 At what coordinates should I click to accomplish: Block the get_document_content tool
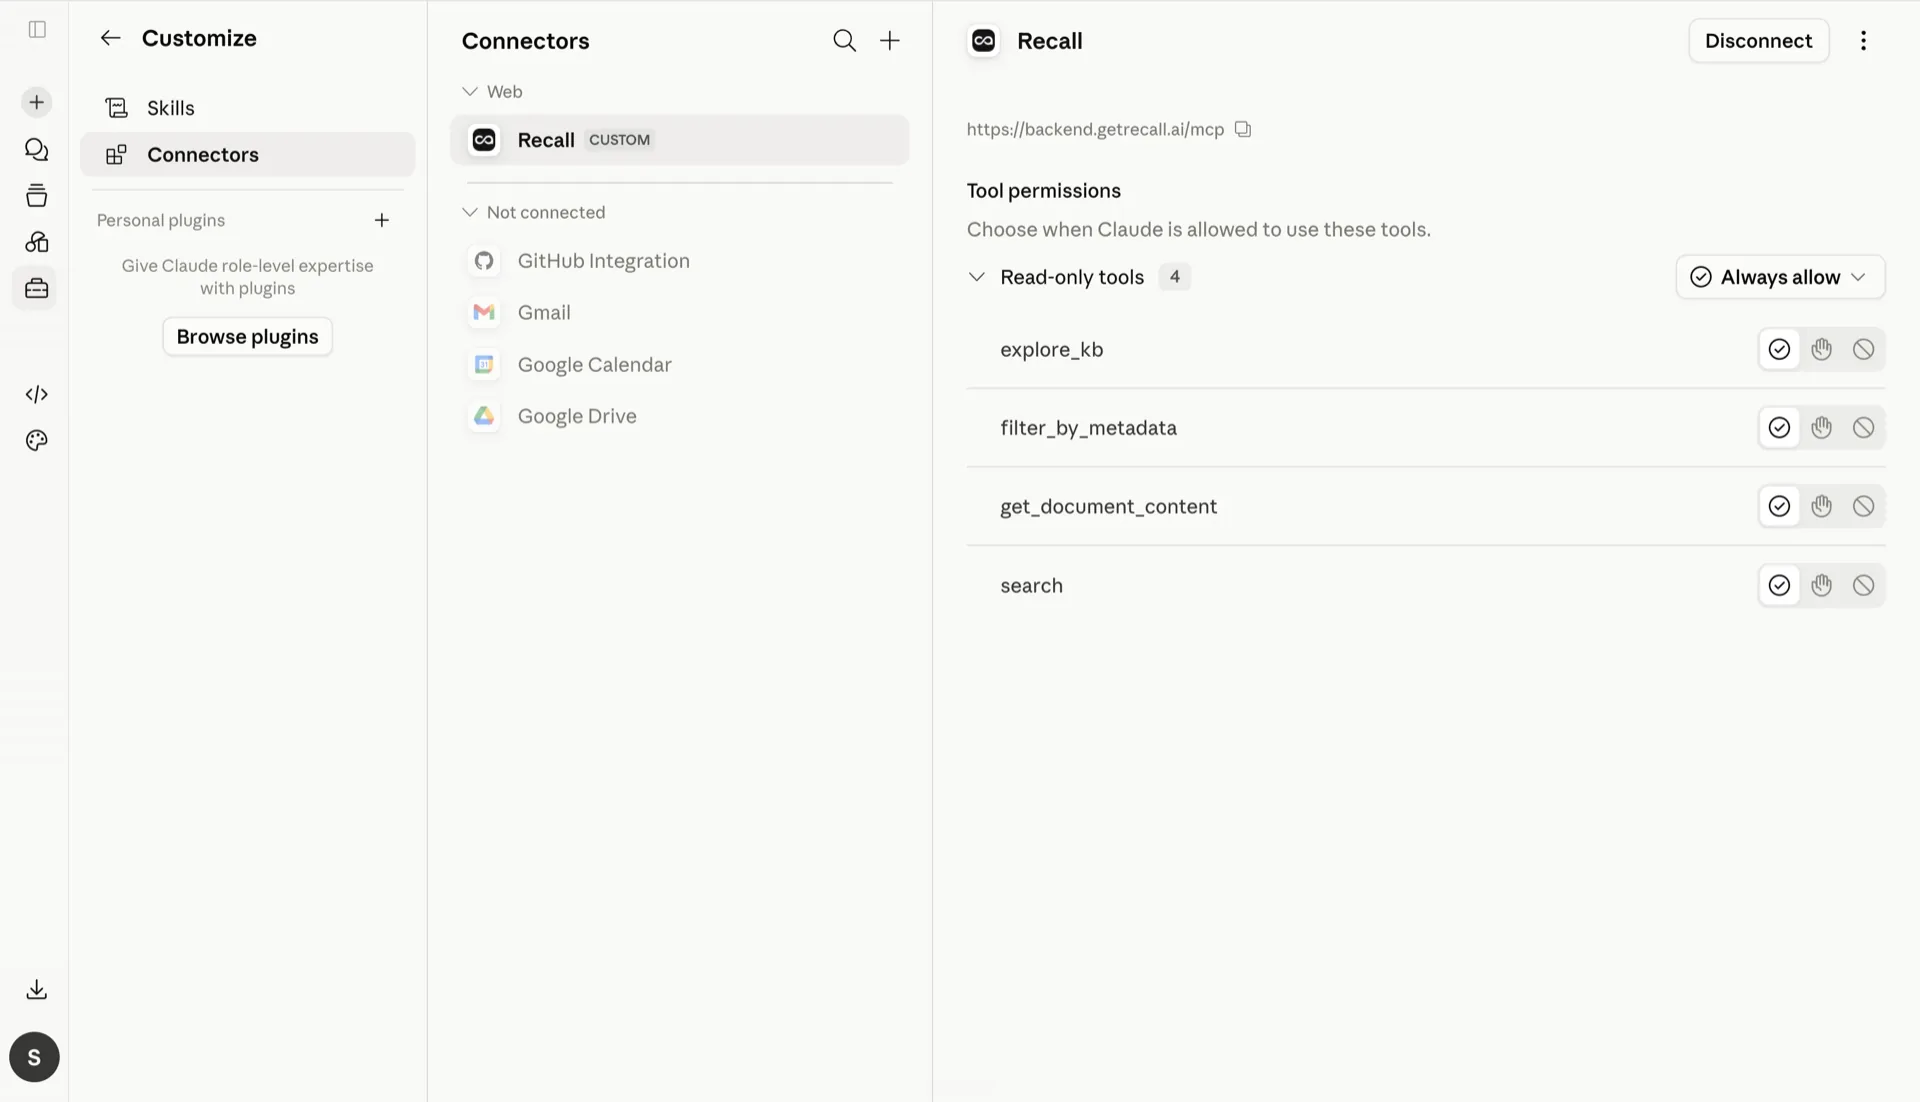pyautogui.click(x=1862, y=506)
